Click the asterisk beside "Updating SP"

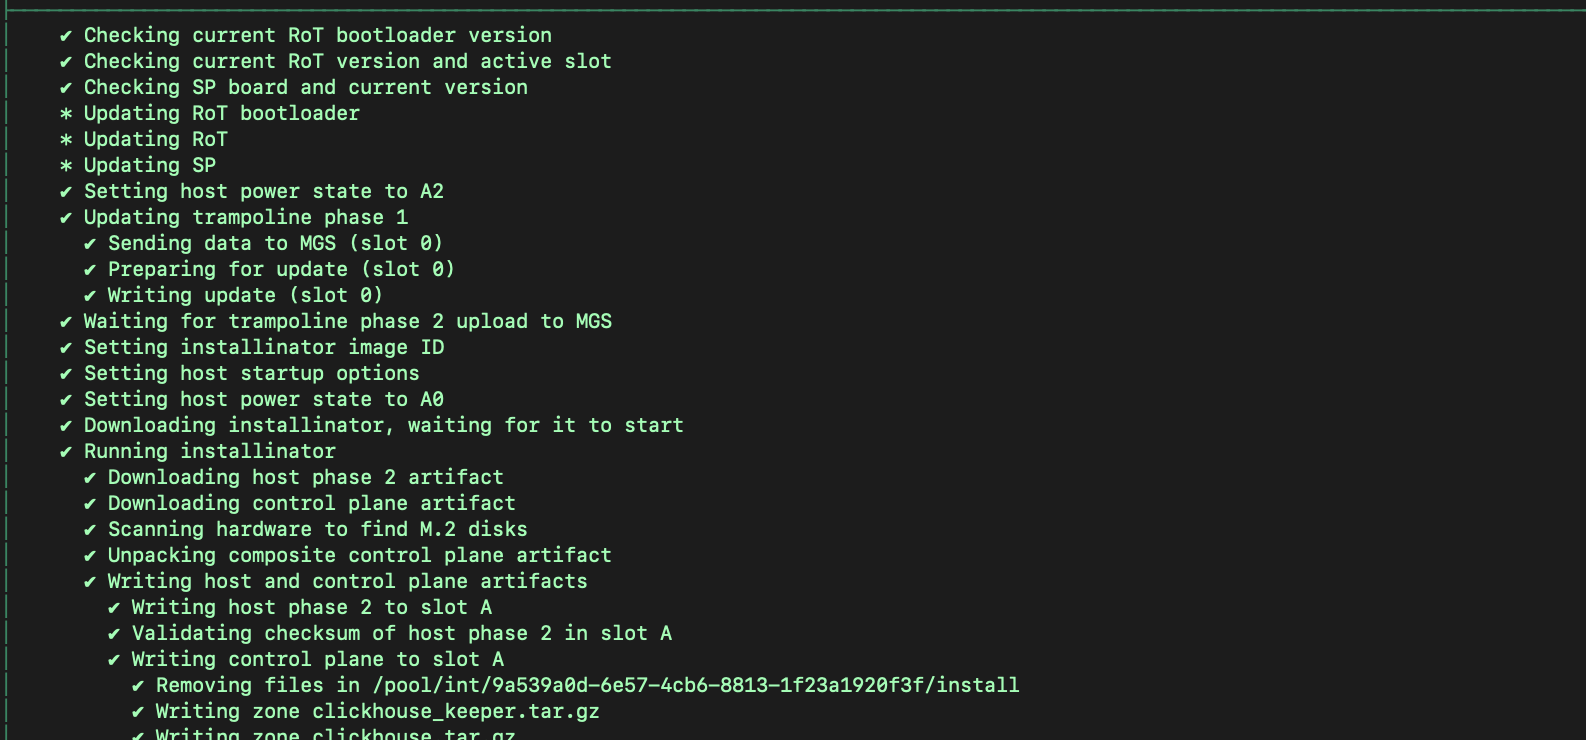(66, 166)
